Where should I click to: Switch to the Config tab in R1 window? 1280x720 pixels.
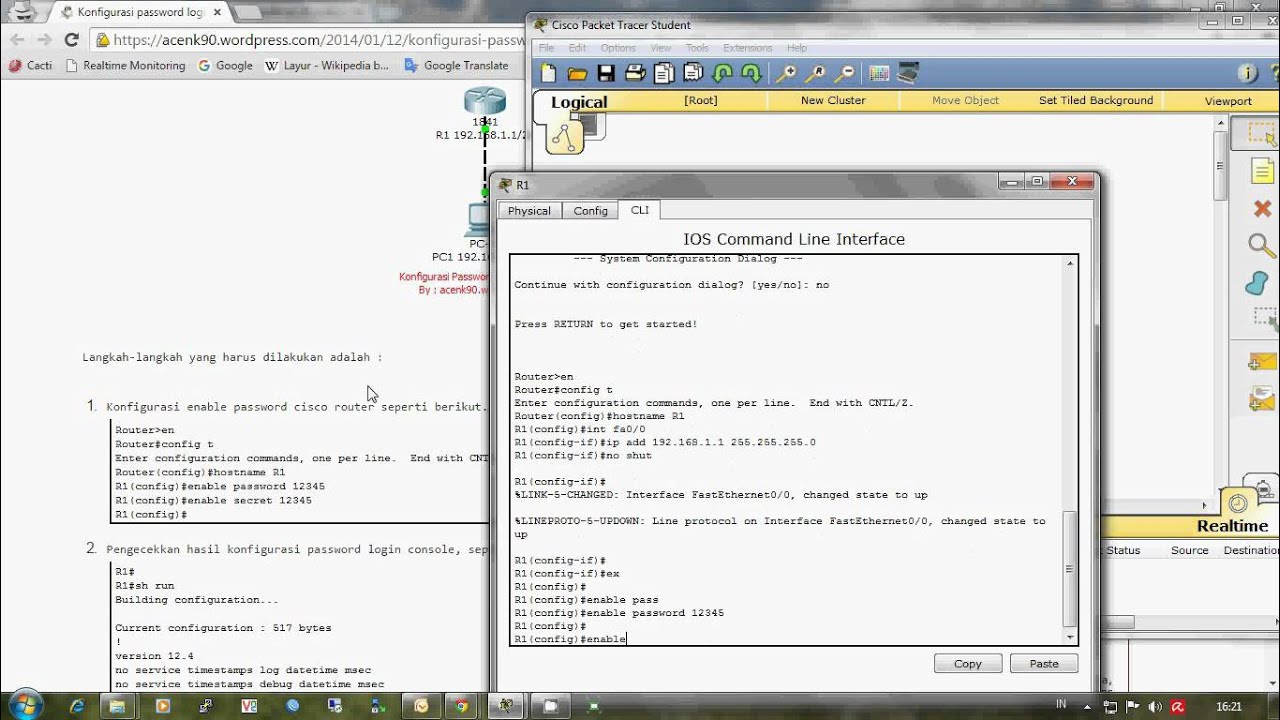click(591, 211)
